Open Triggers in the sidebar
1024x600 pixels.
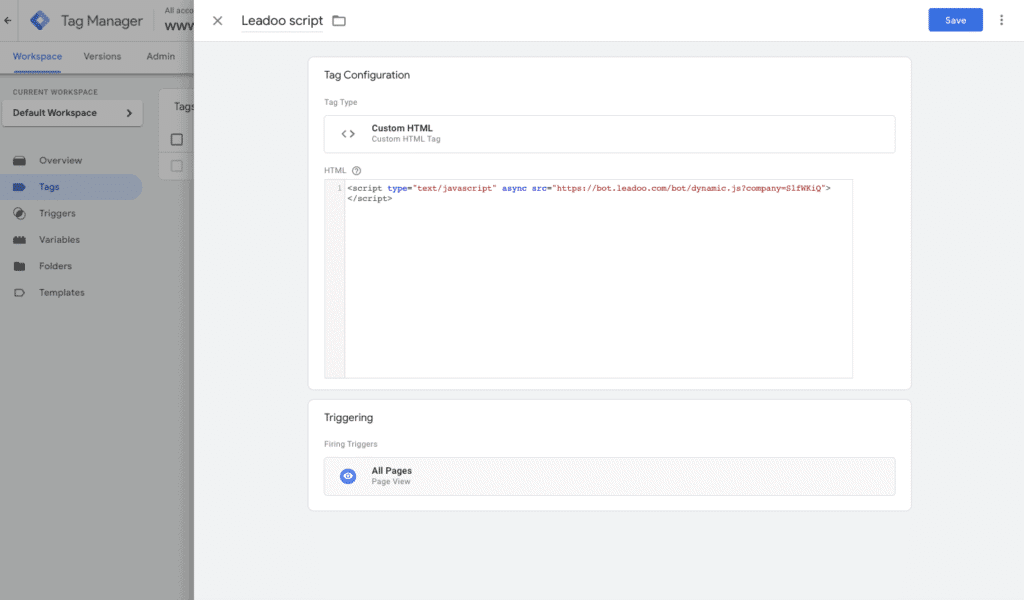pyautogui.click(x=57, y=213)
